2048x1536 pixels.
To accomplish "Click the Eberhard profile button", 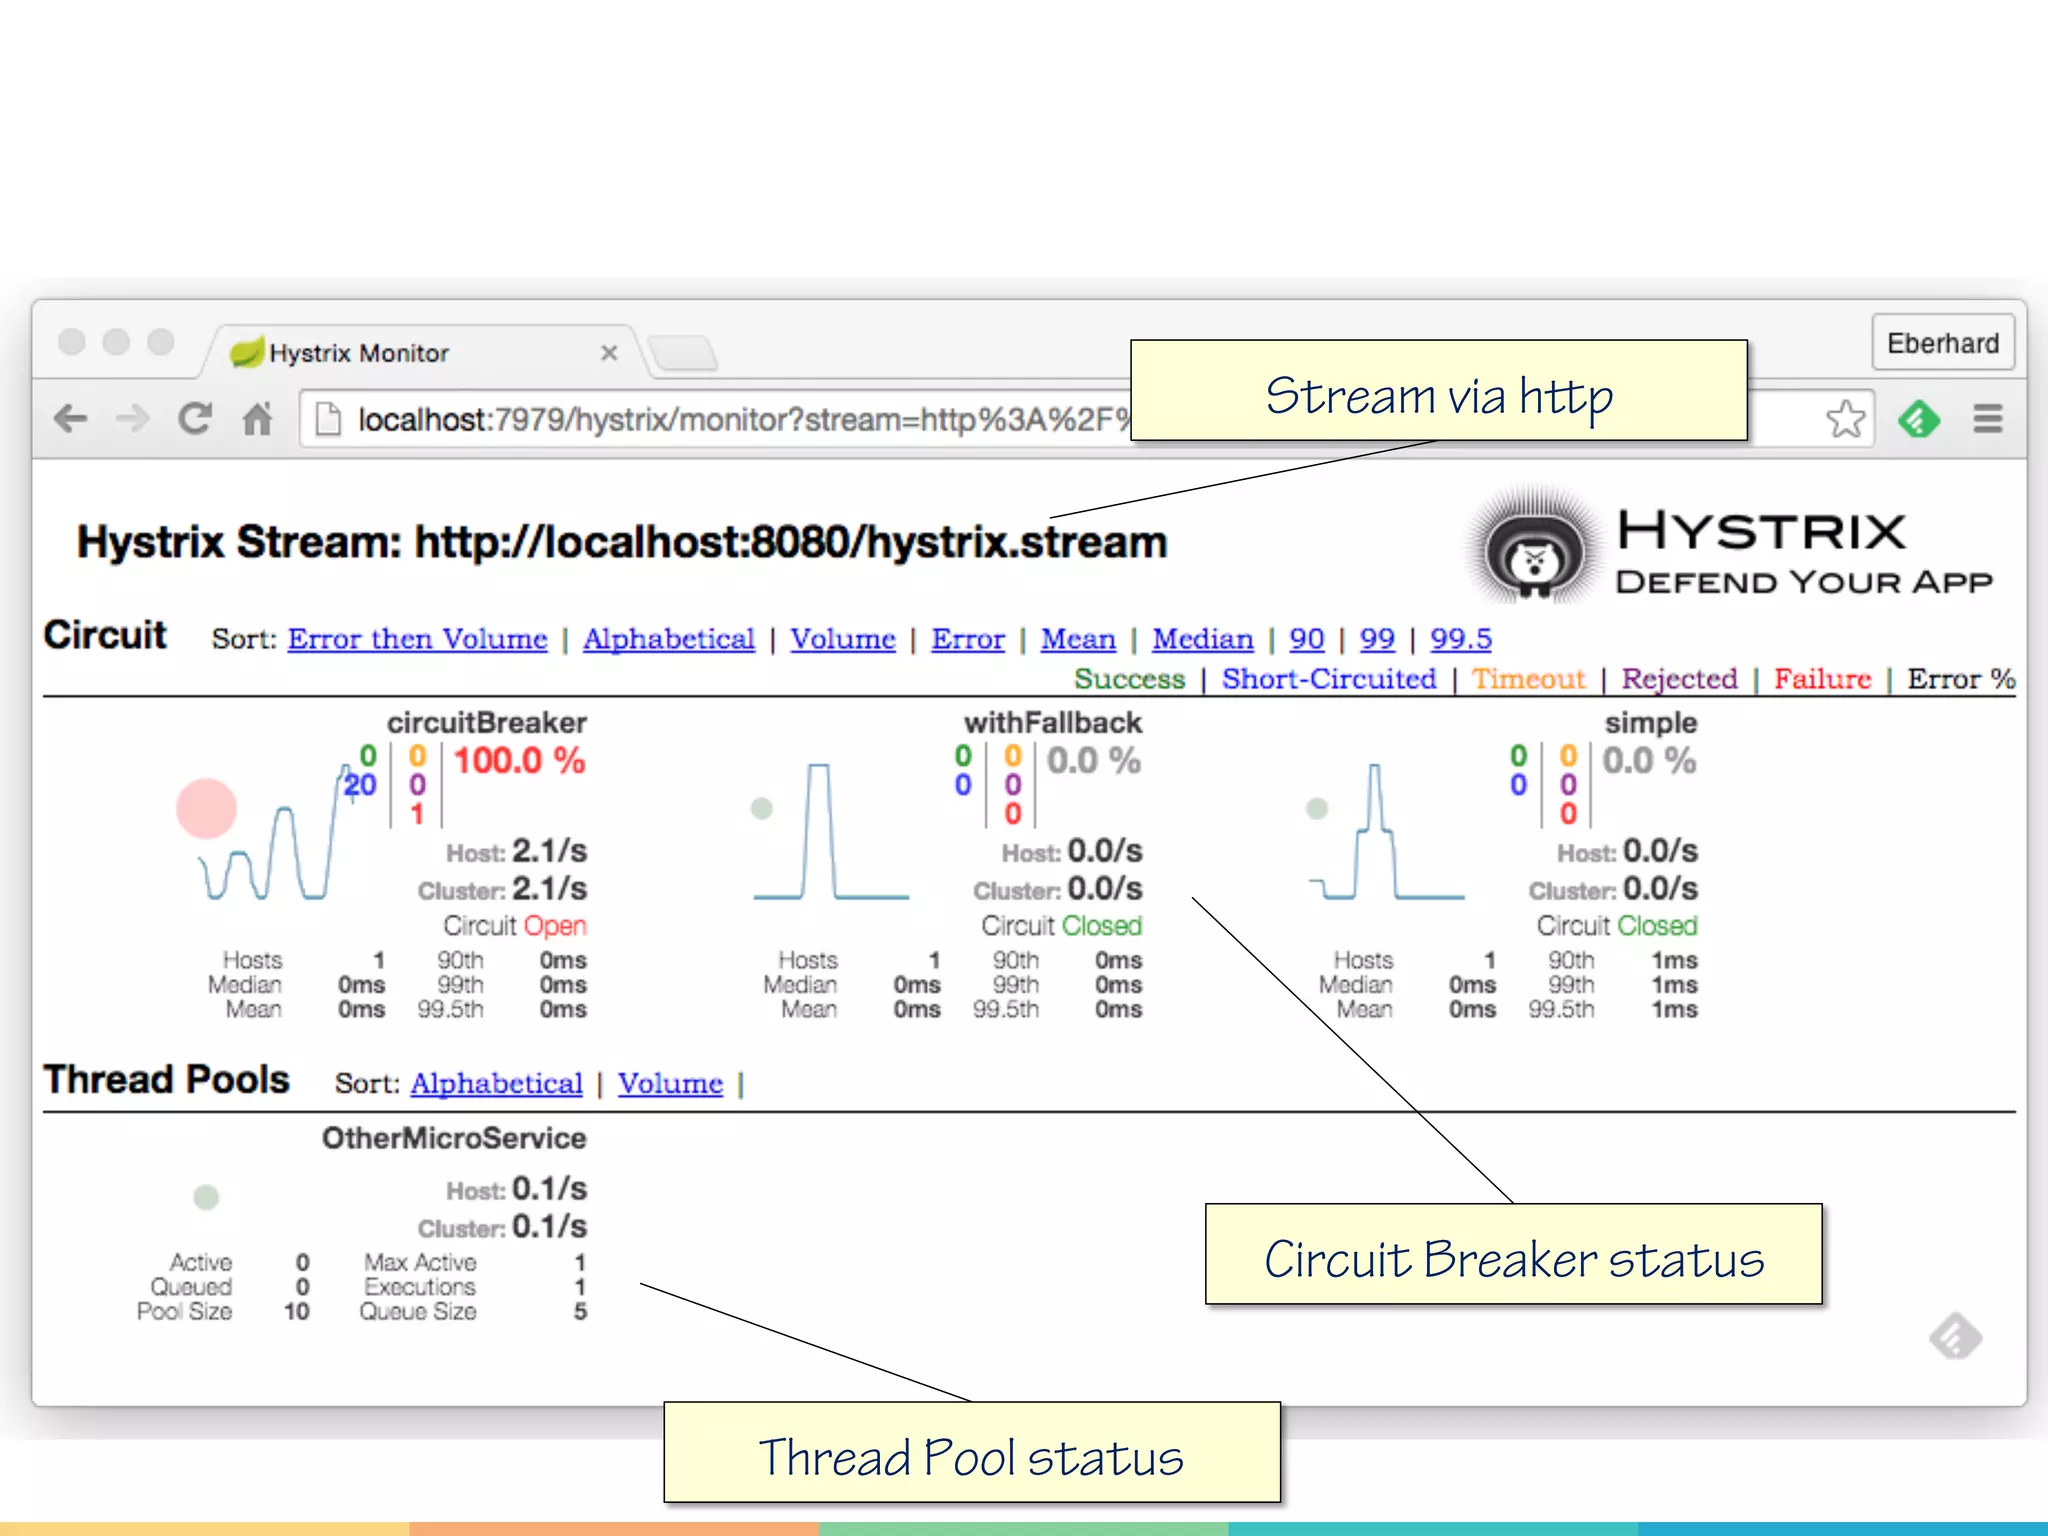I will pos(1942,344).
